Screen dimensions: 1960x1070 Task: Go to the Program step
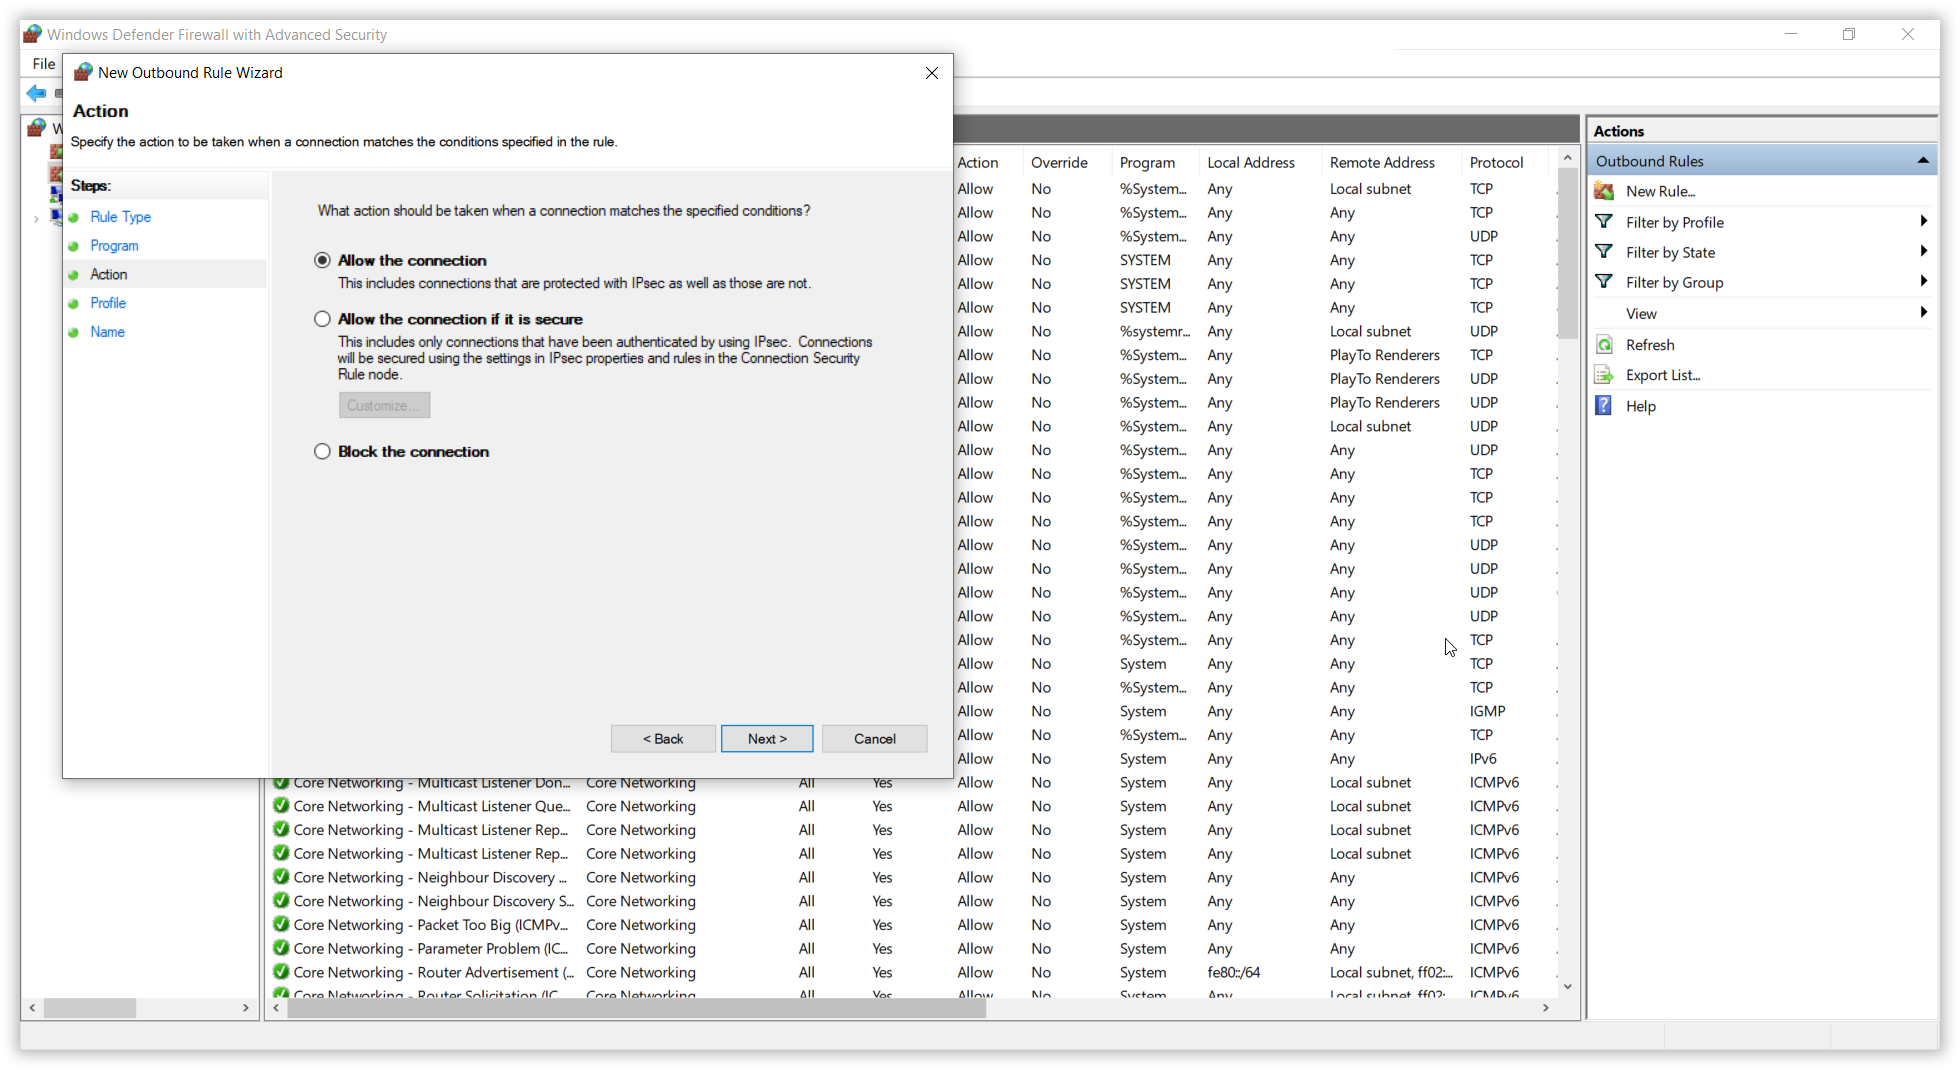click(x=115, y=246)
